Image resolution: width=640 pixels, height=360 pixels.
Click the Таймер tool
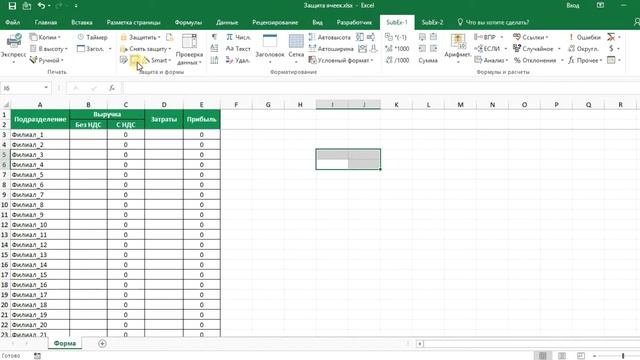(92, 37)
